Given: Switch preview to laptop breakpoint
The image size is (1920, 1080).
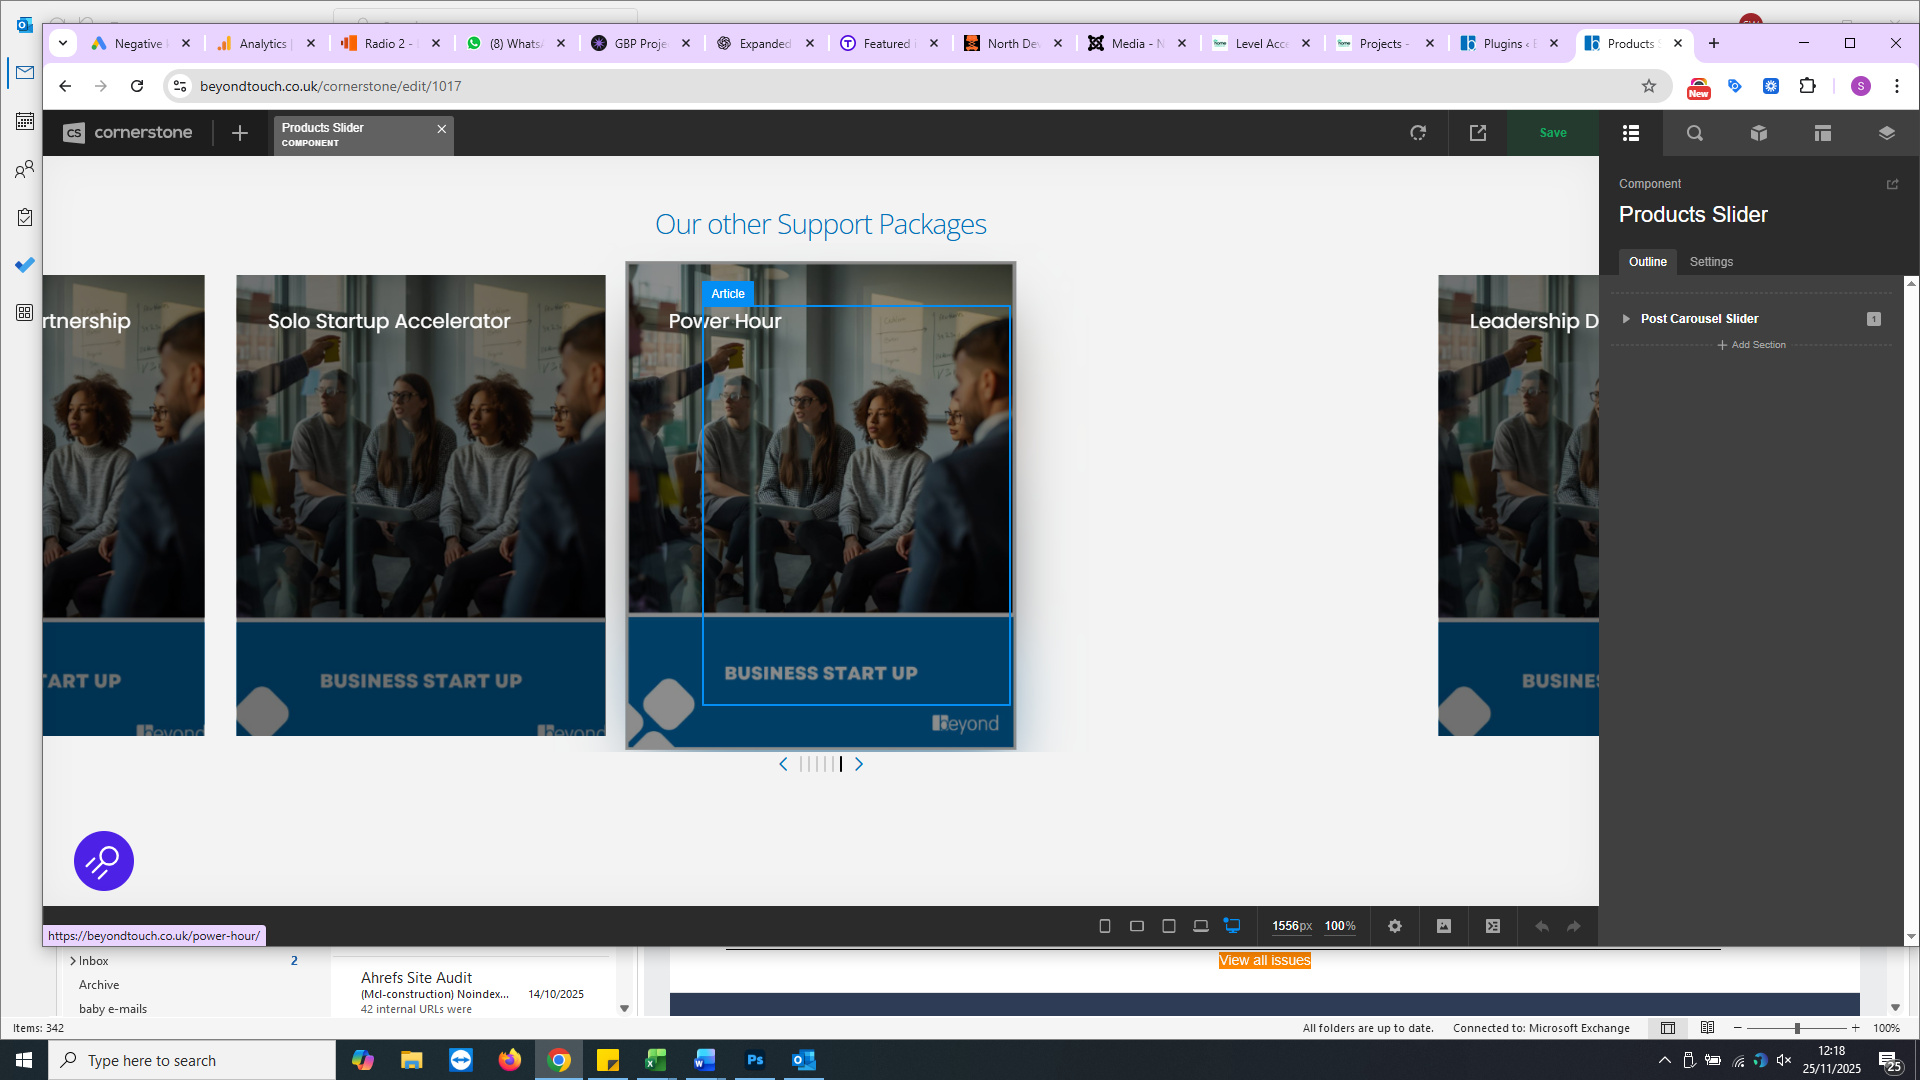Looking at the screenshot, I should pyautogui.click(x=1201, y=926).
